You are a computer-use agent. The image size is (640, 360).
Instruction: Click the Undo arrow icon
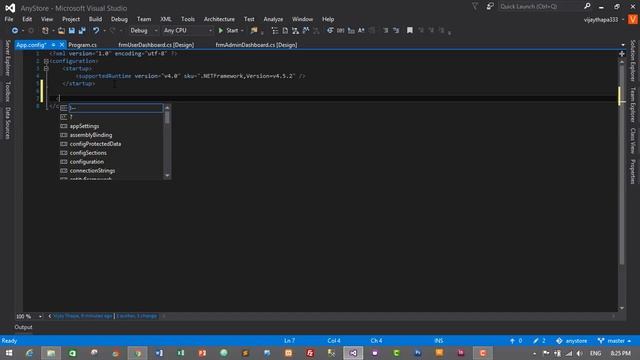tap(96, 31)
